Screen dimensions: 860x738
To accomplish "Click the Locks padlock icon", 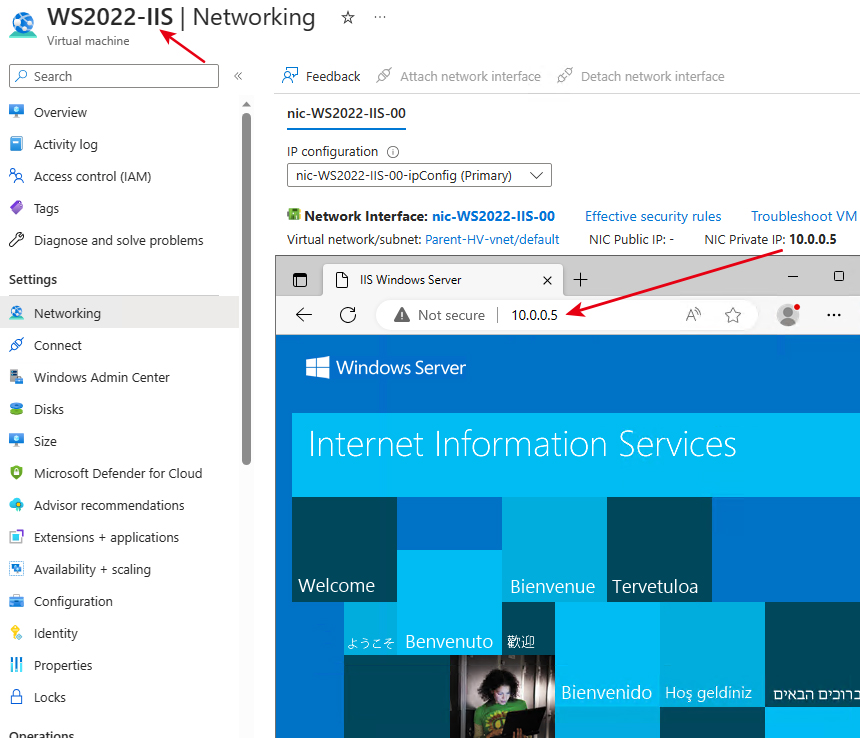I will click(16, 697).
